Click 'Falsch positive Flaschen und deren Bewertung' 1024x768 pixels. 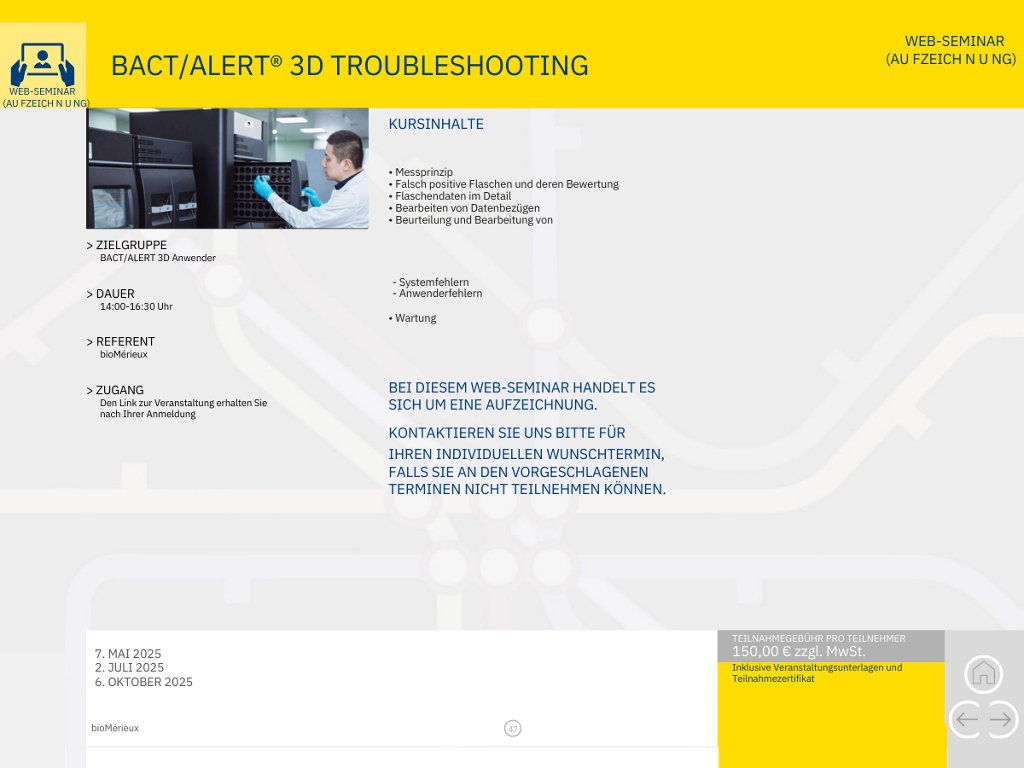[x=504, y=184]
